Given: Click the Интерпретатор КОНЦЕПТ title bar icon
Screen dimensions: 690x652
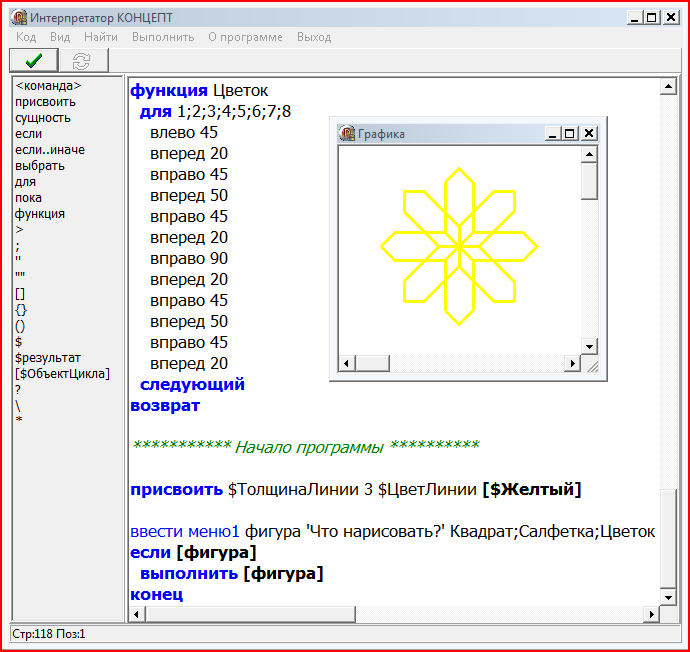Looking at the screenshot, I should point(18,17).
